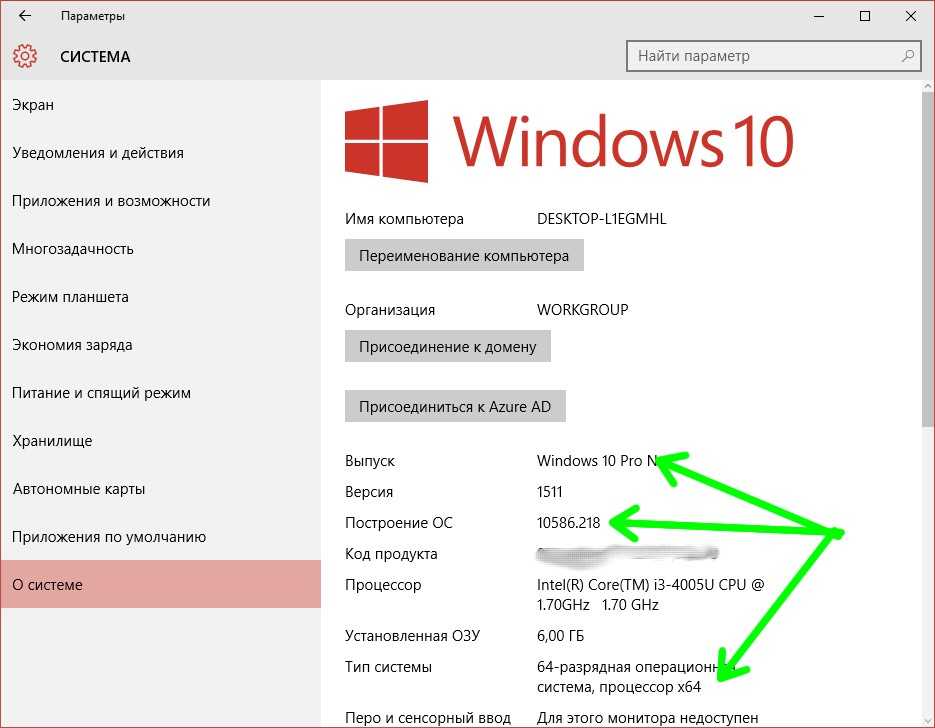Screen dimensions: 935x728
Task: Open Автономные карты section
Action: click(x=160, y=489)
